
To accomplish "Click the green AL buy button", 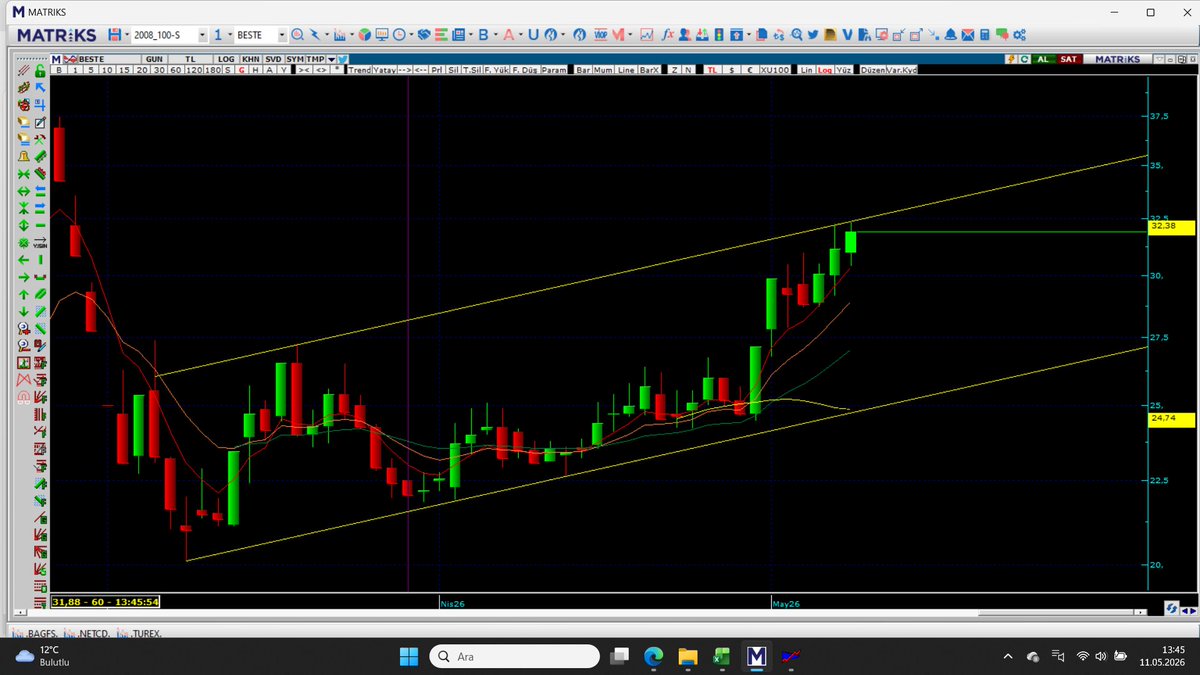I will (1042, 59).
